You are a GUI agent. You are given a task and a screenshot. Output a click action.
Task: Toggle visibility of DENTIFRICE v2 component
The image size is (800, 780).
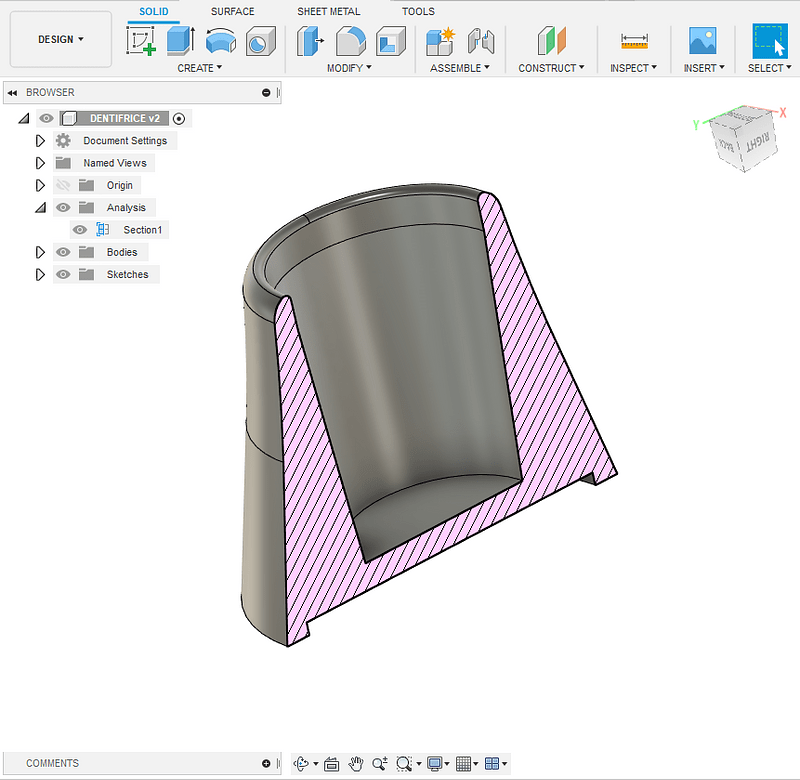[46, 118]
